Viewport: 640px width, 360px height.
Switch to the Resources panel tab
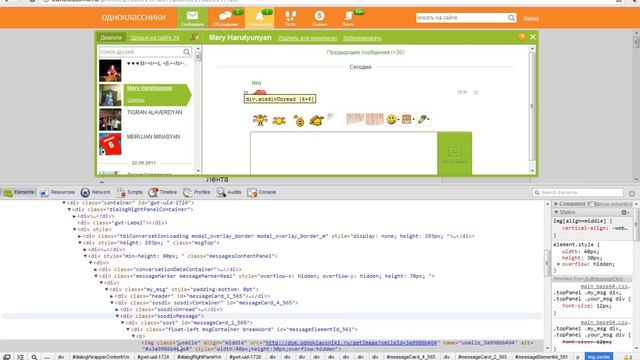[x=57, y=192]
